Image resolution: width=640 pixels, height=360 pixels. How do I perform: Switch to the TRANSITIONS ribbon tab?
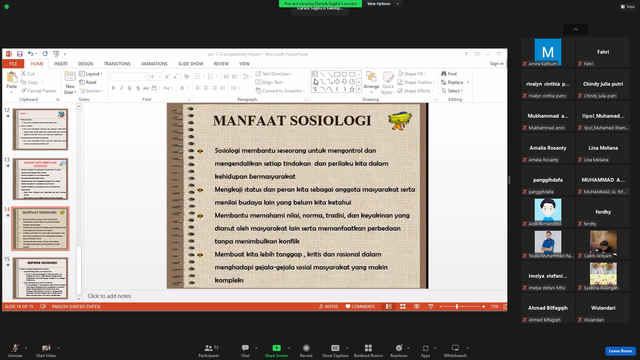tap(117, 64)
